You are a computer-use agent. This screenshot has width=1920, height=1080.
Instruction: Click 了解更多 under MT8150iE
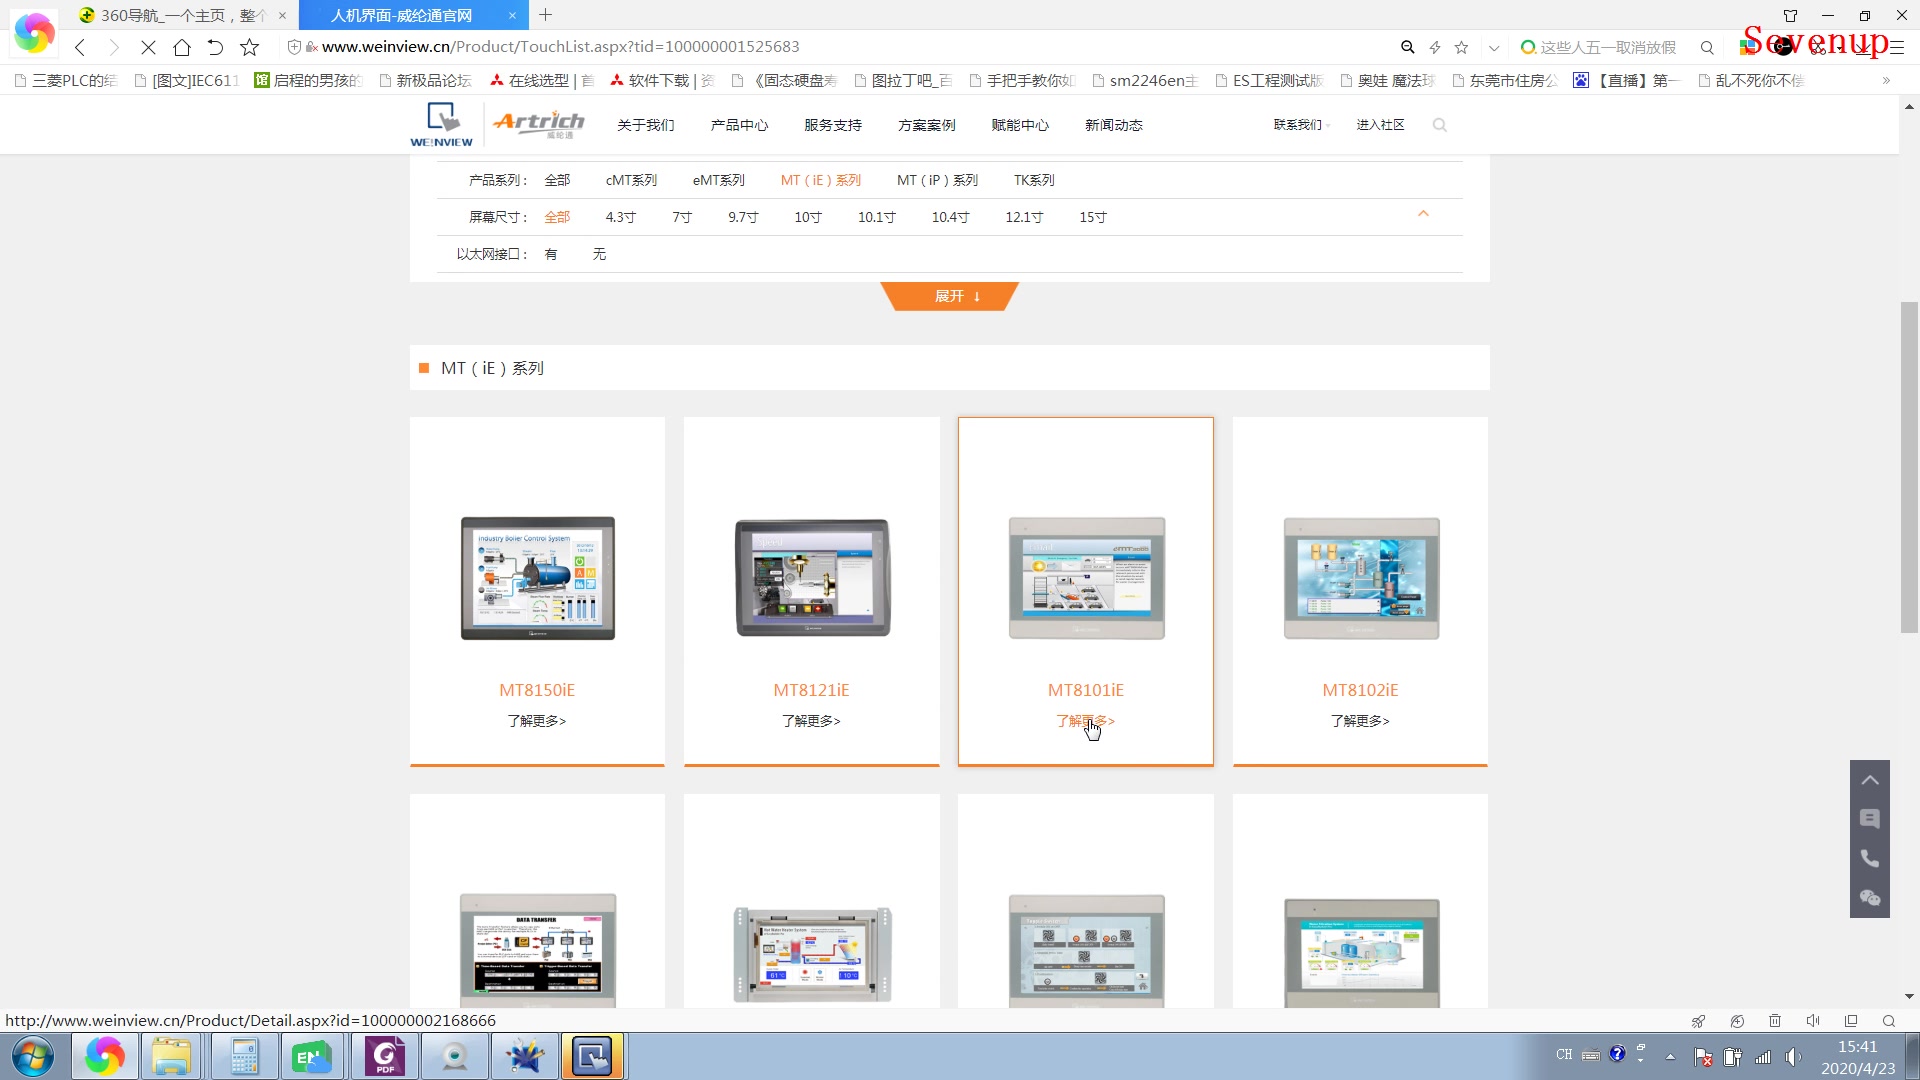click(x=537, y=721)
